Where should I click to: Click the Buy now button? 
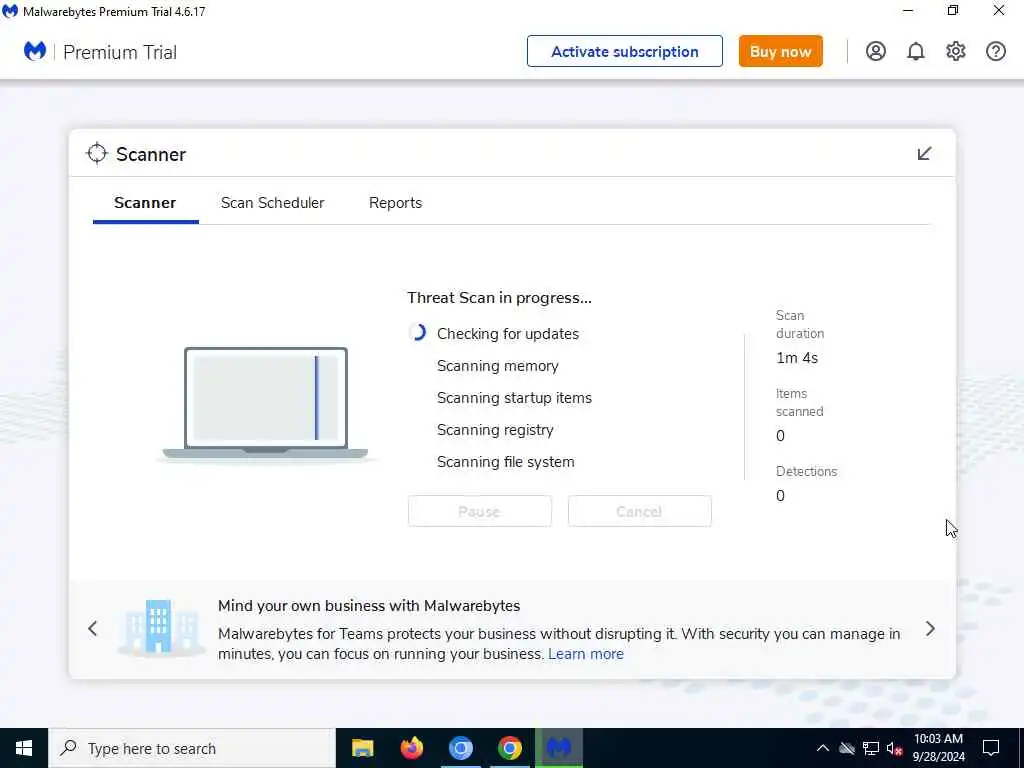780,51
